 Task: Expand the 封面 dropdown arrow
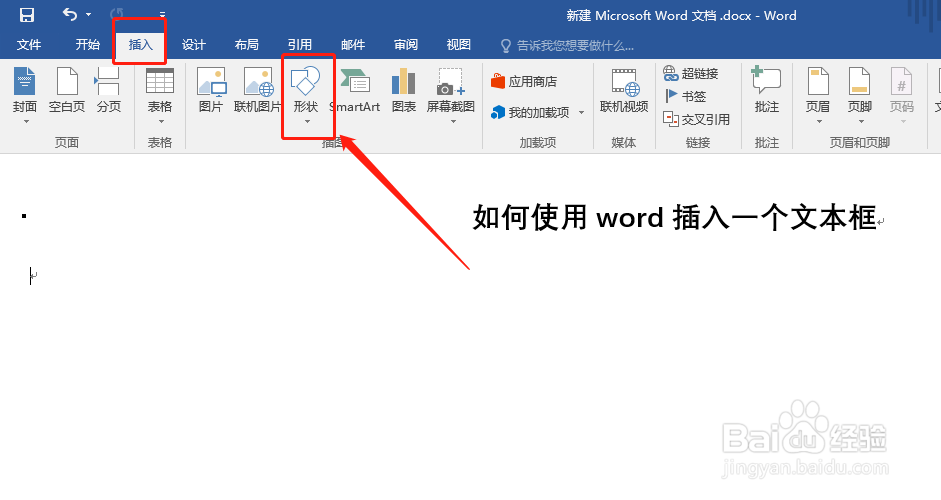26,122
